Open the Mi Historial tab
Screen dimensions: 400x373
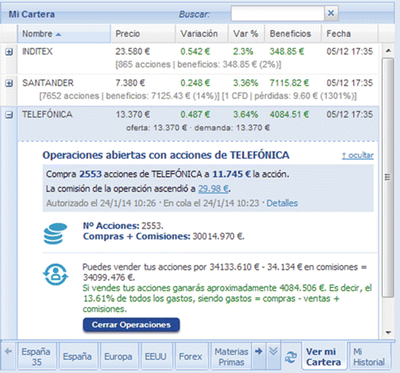click(x=369, y=357)
